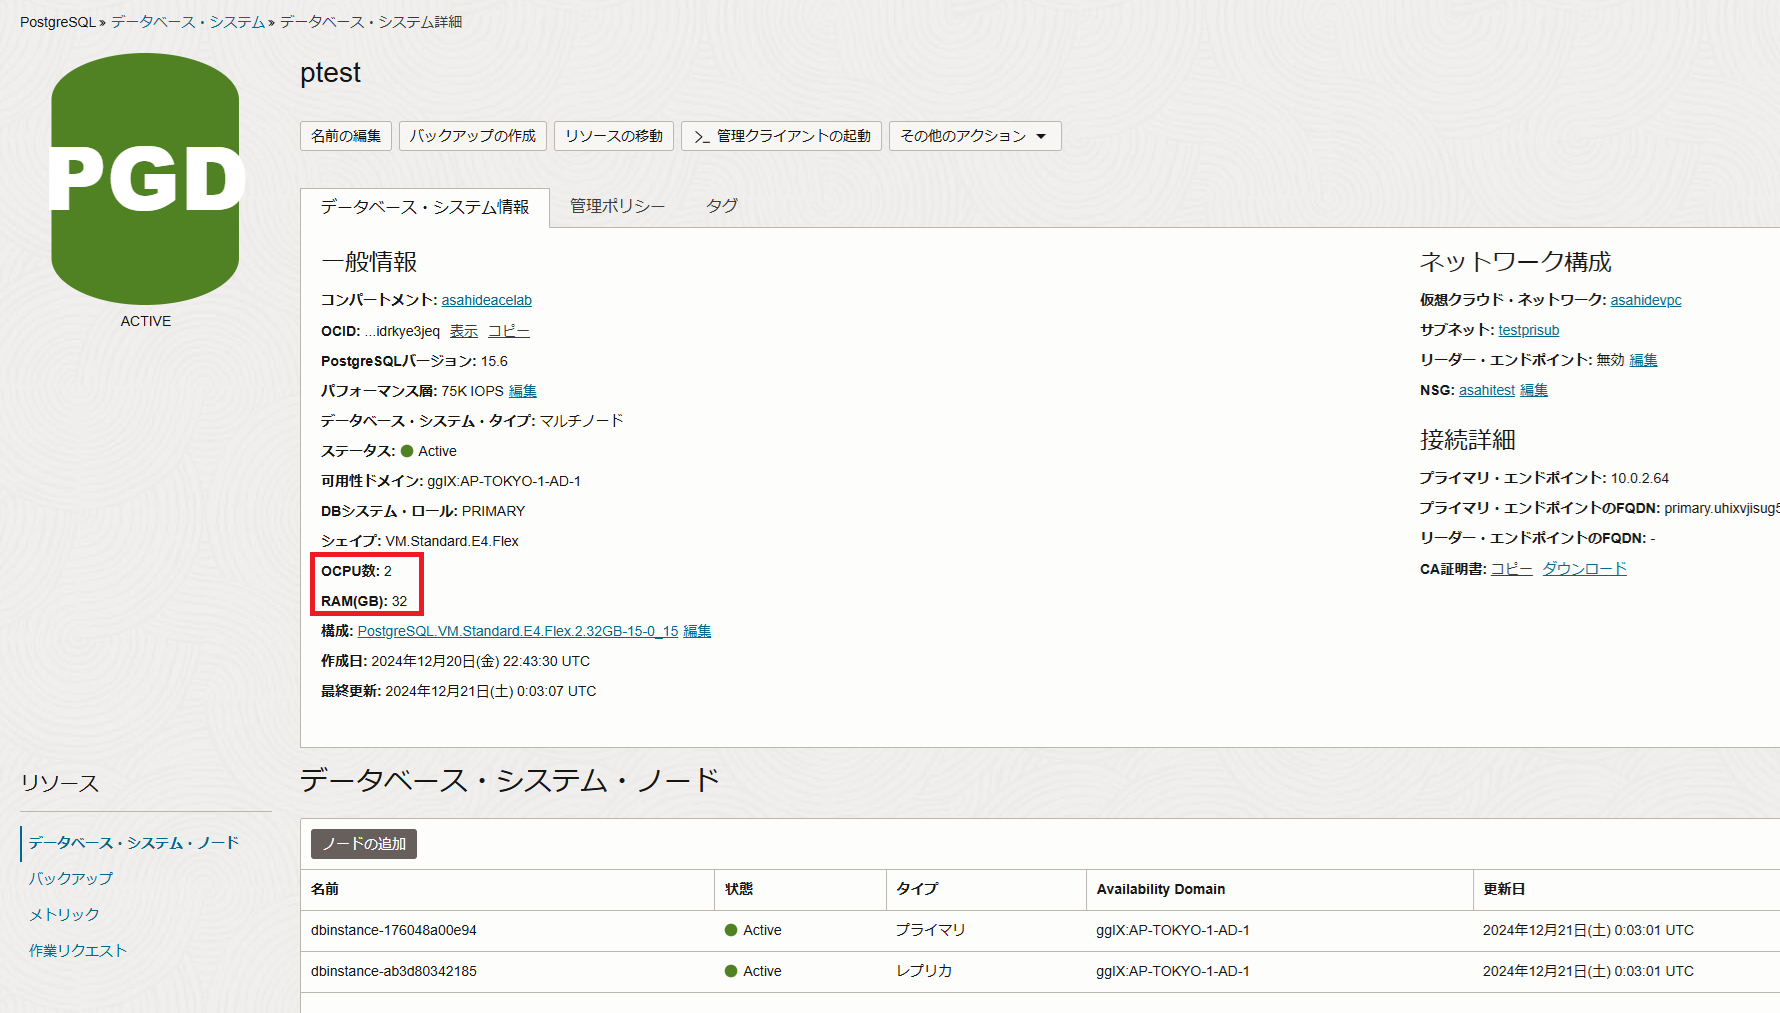Switch to データベース・システム情報 tab
1780x1013 pixels.
point(425,207)
